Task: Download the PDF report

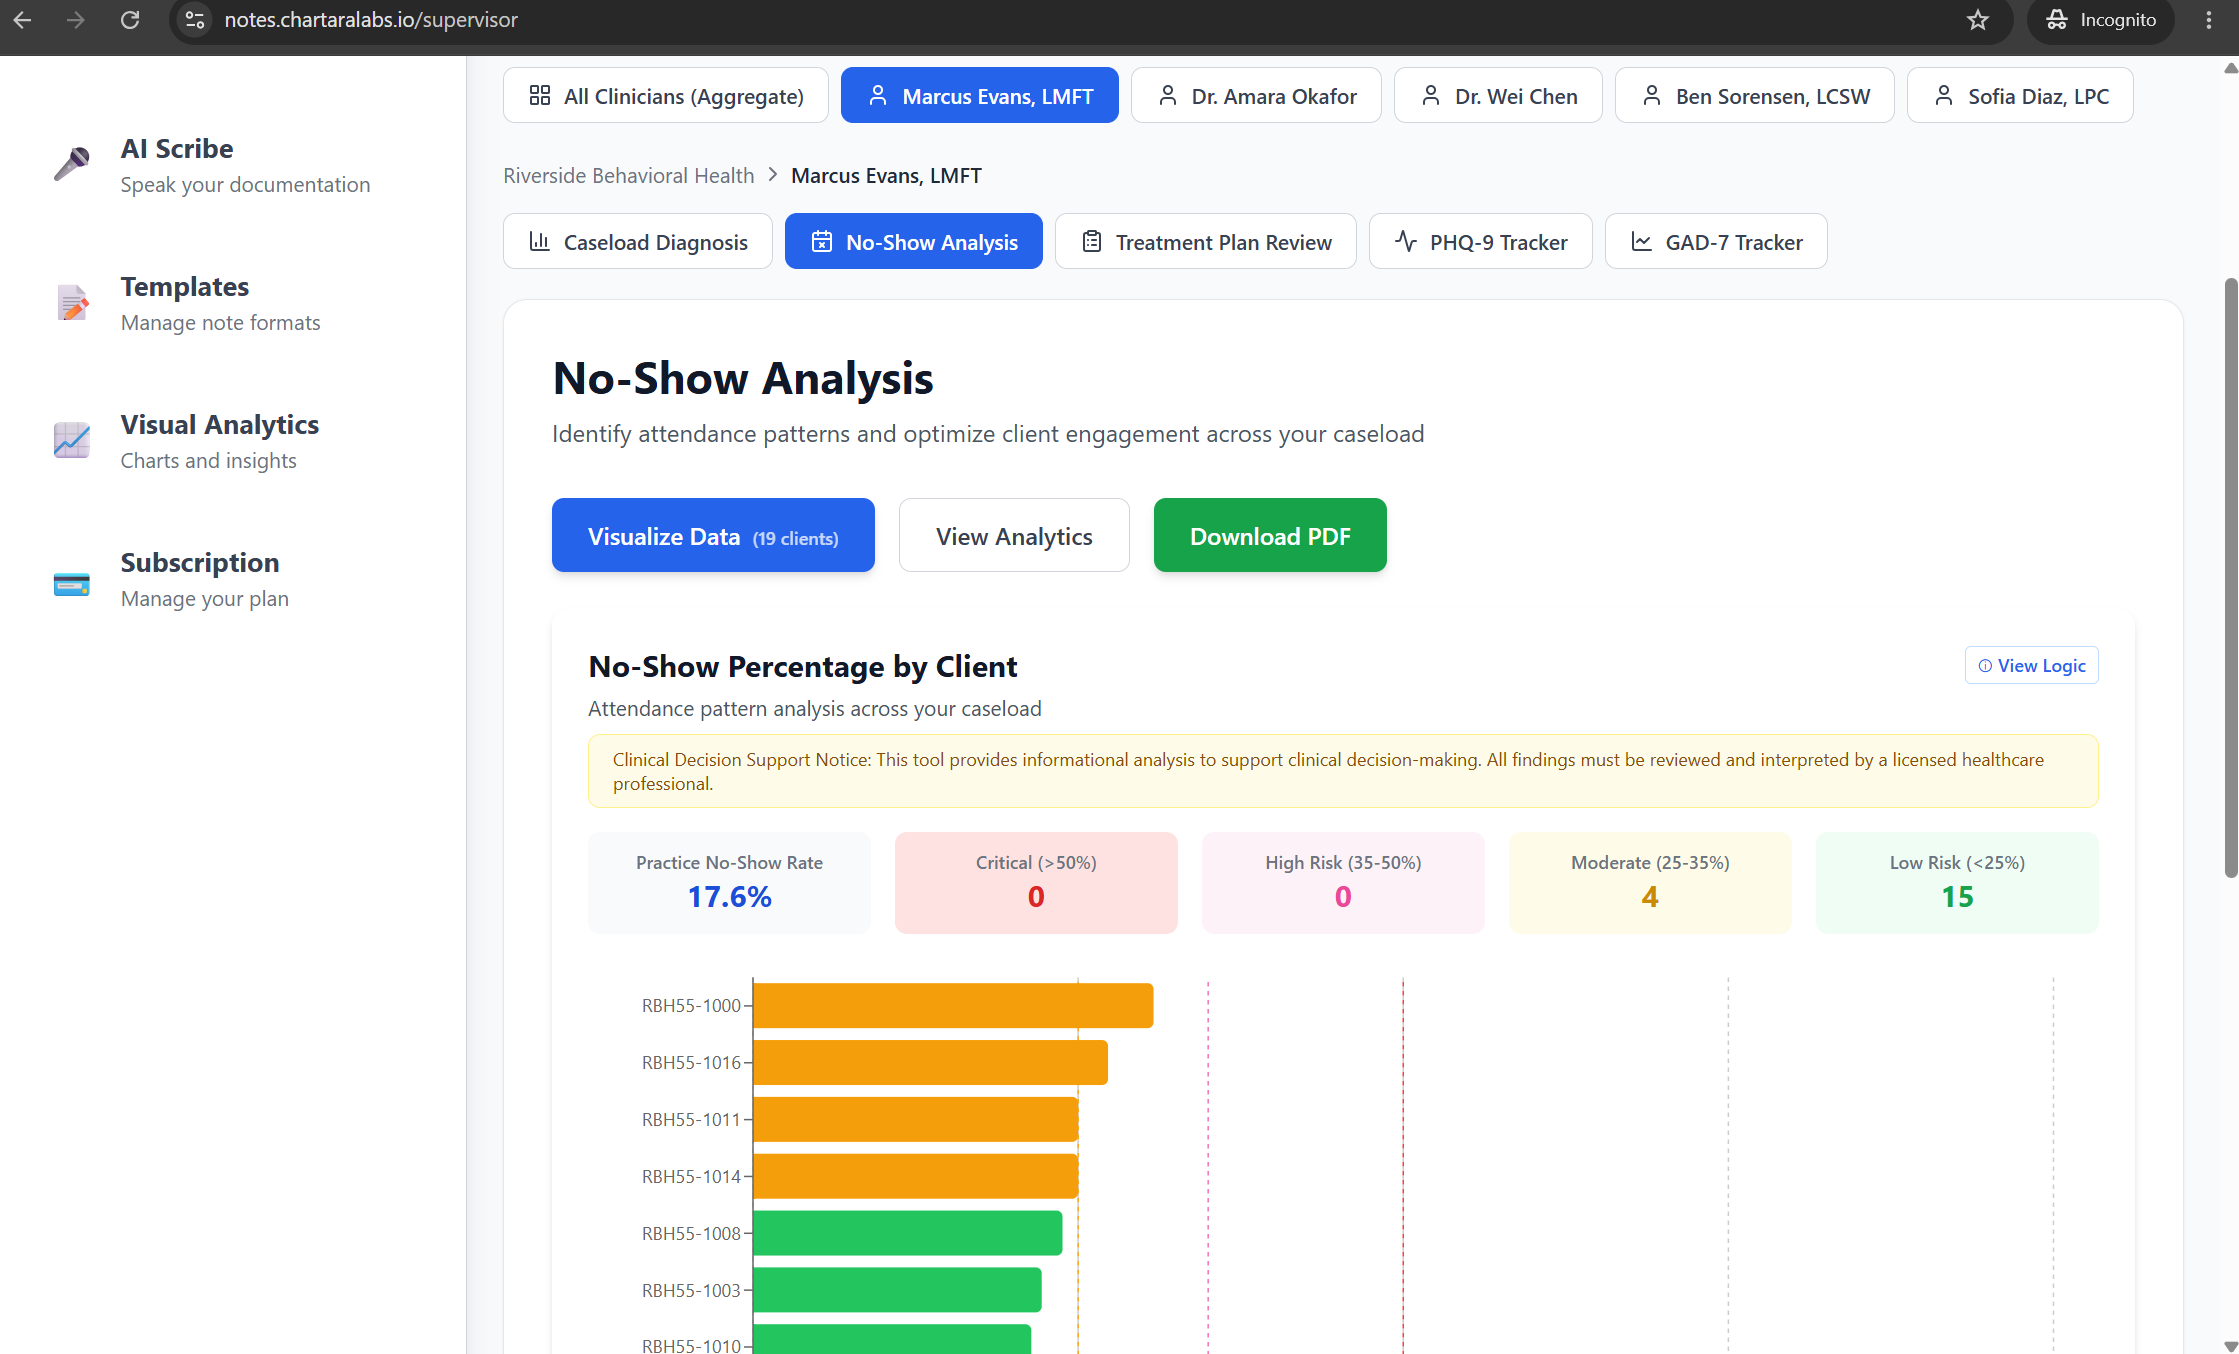Action: 1270,535
